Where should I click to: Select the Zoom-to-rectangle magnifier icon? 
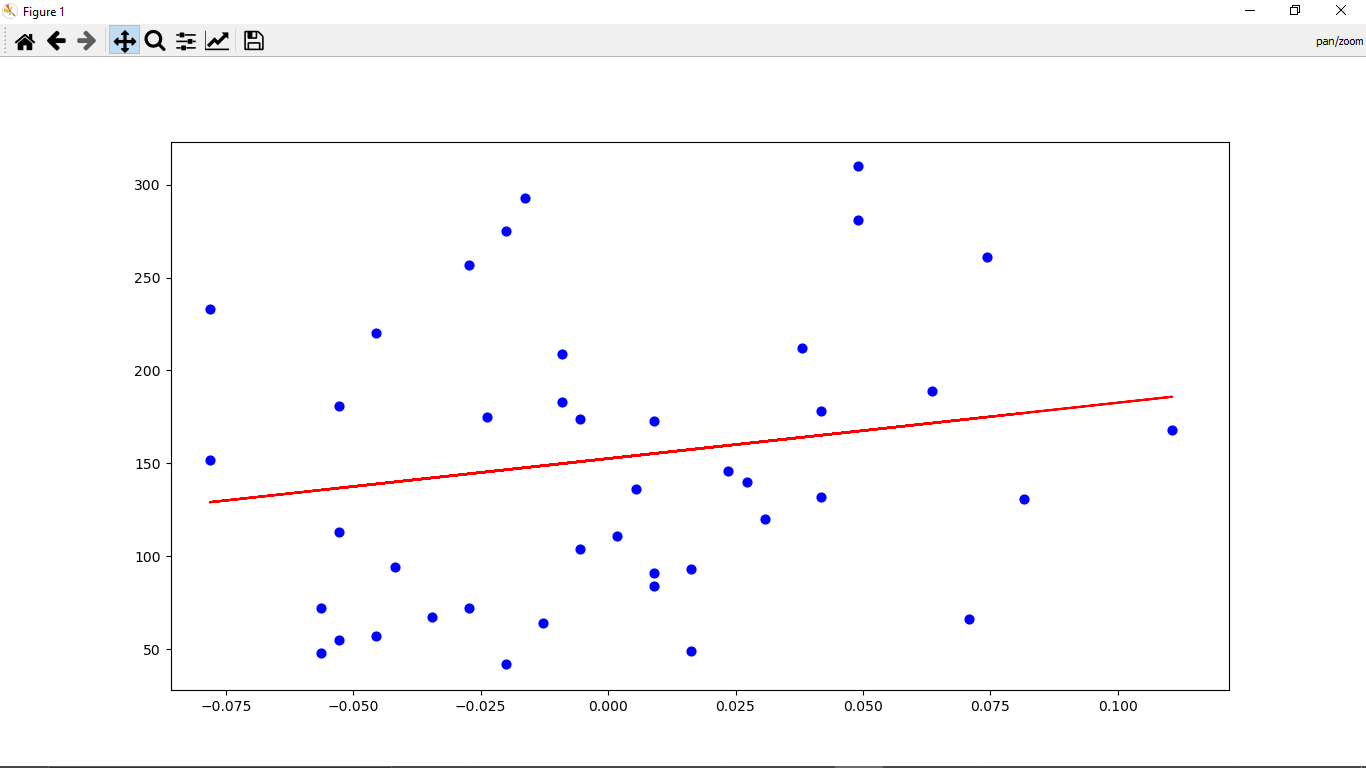(154, 41)
